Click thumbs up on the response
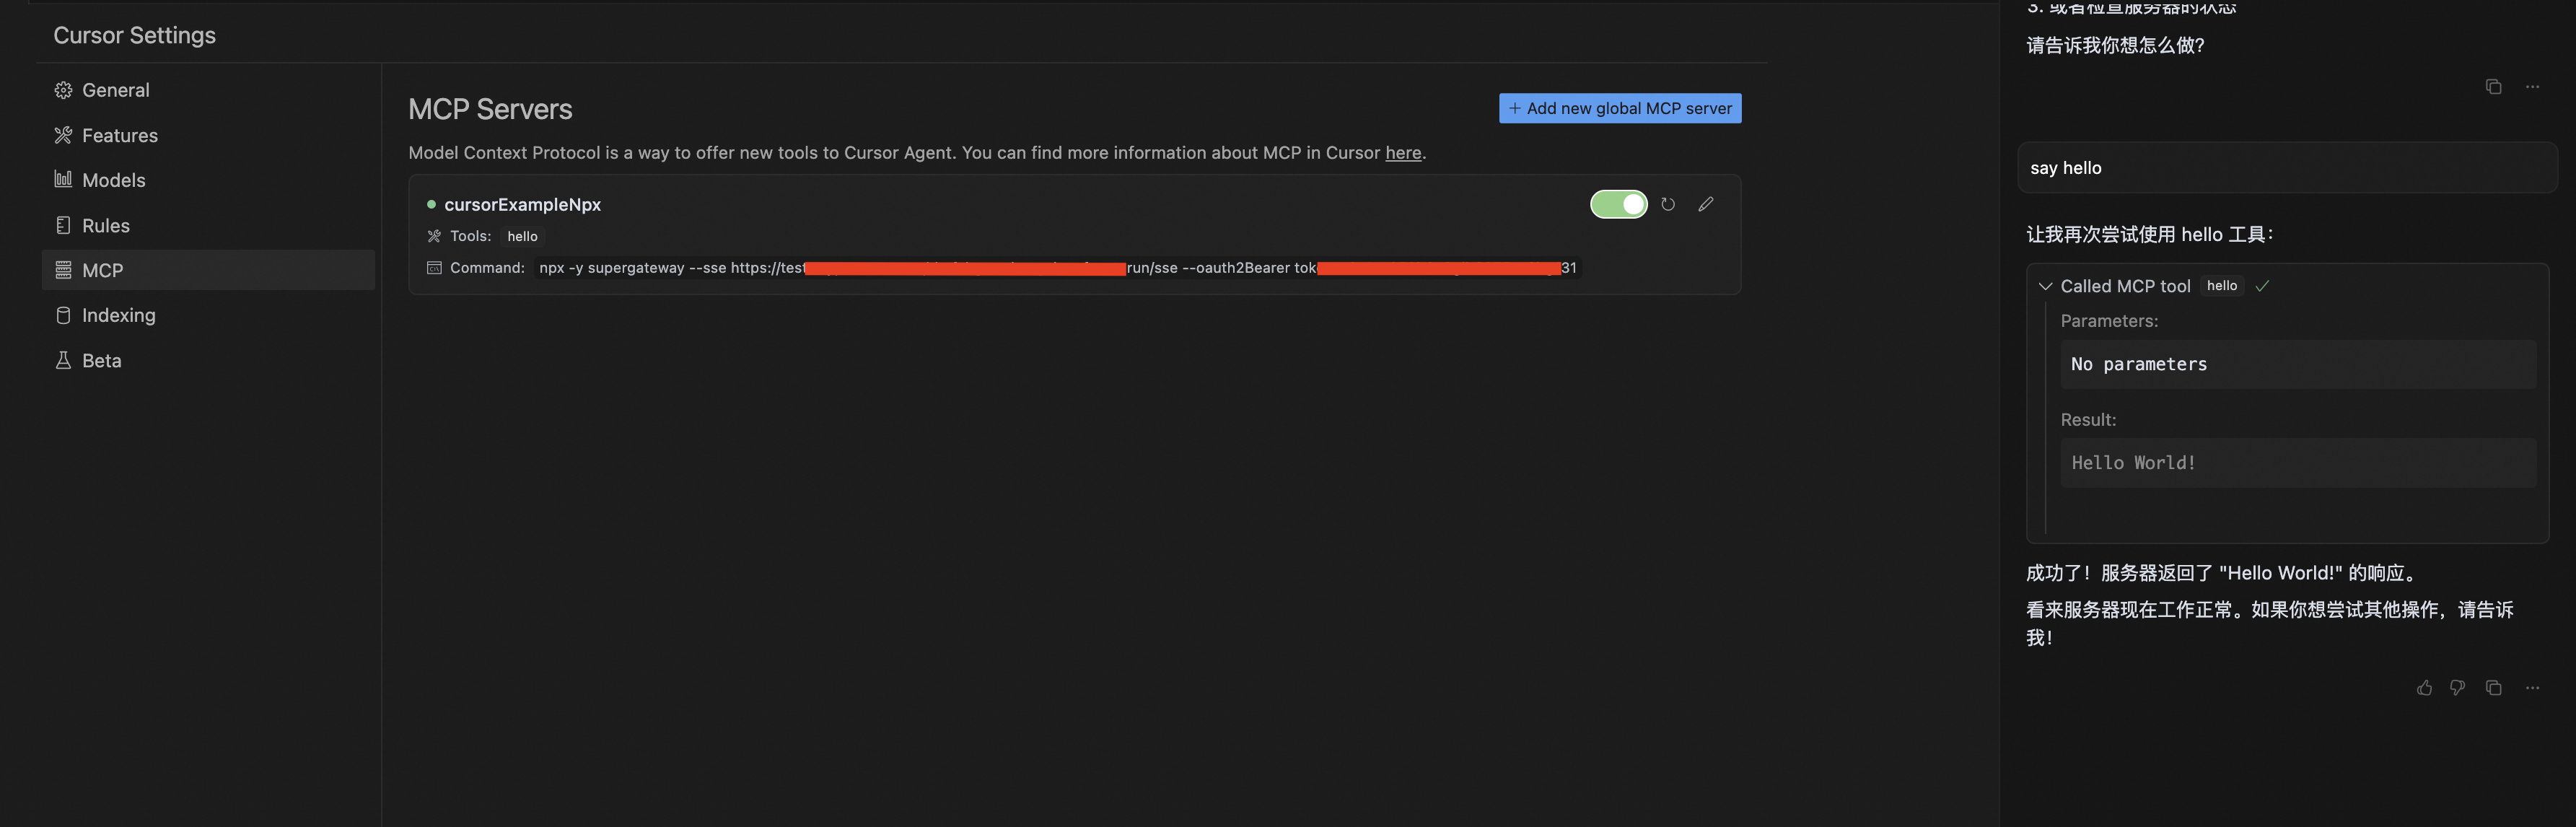2576x827 pixels. 2424,688
